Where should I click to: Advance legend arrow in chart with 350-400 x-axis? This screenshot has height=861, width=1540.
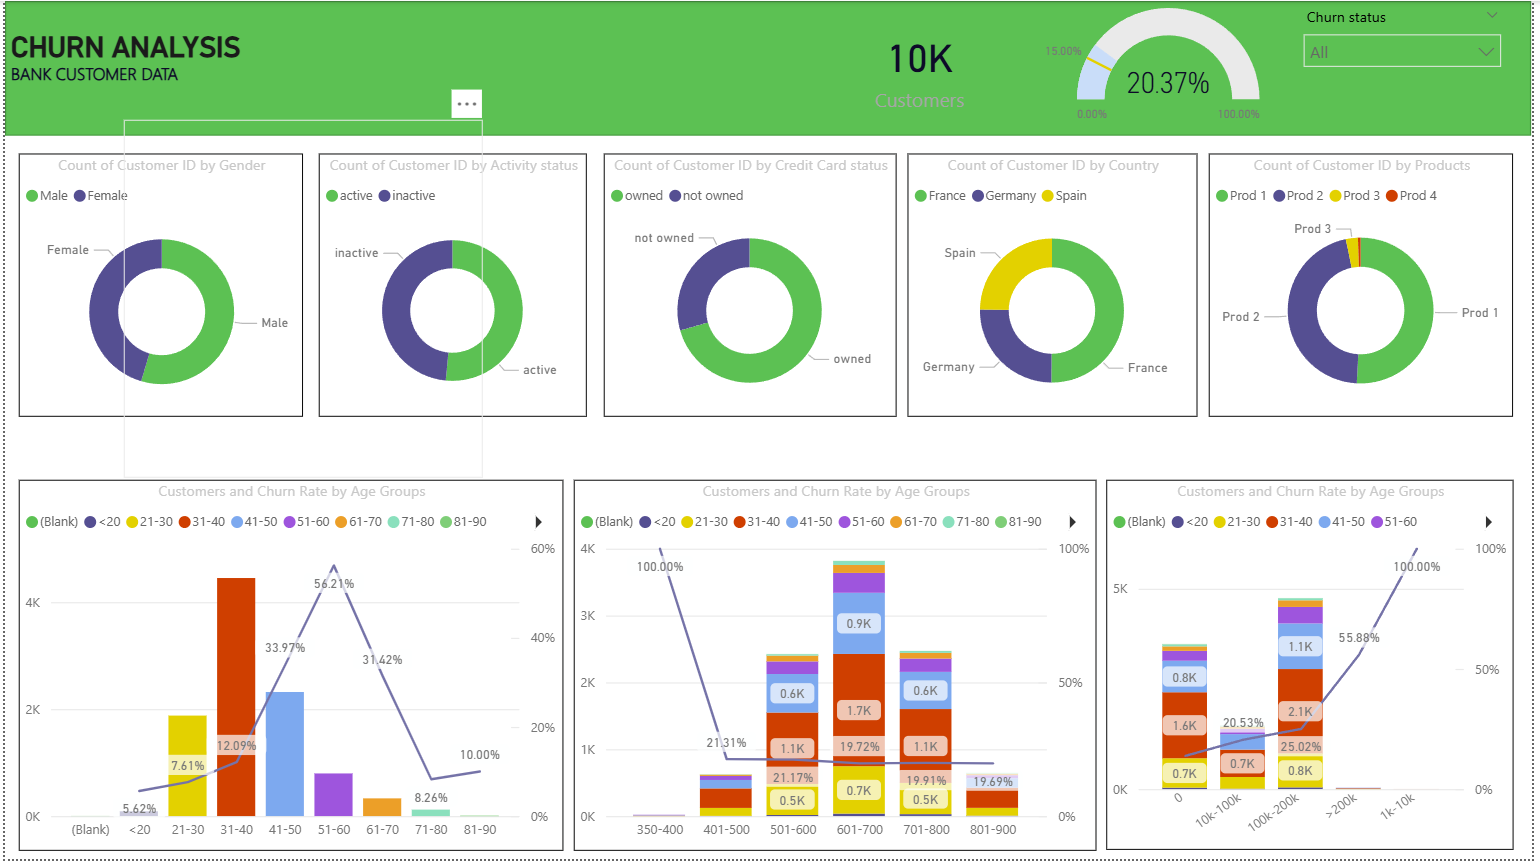pyautogui.click(x=1071, y=522)
